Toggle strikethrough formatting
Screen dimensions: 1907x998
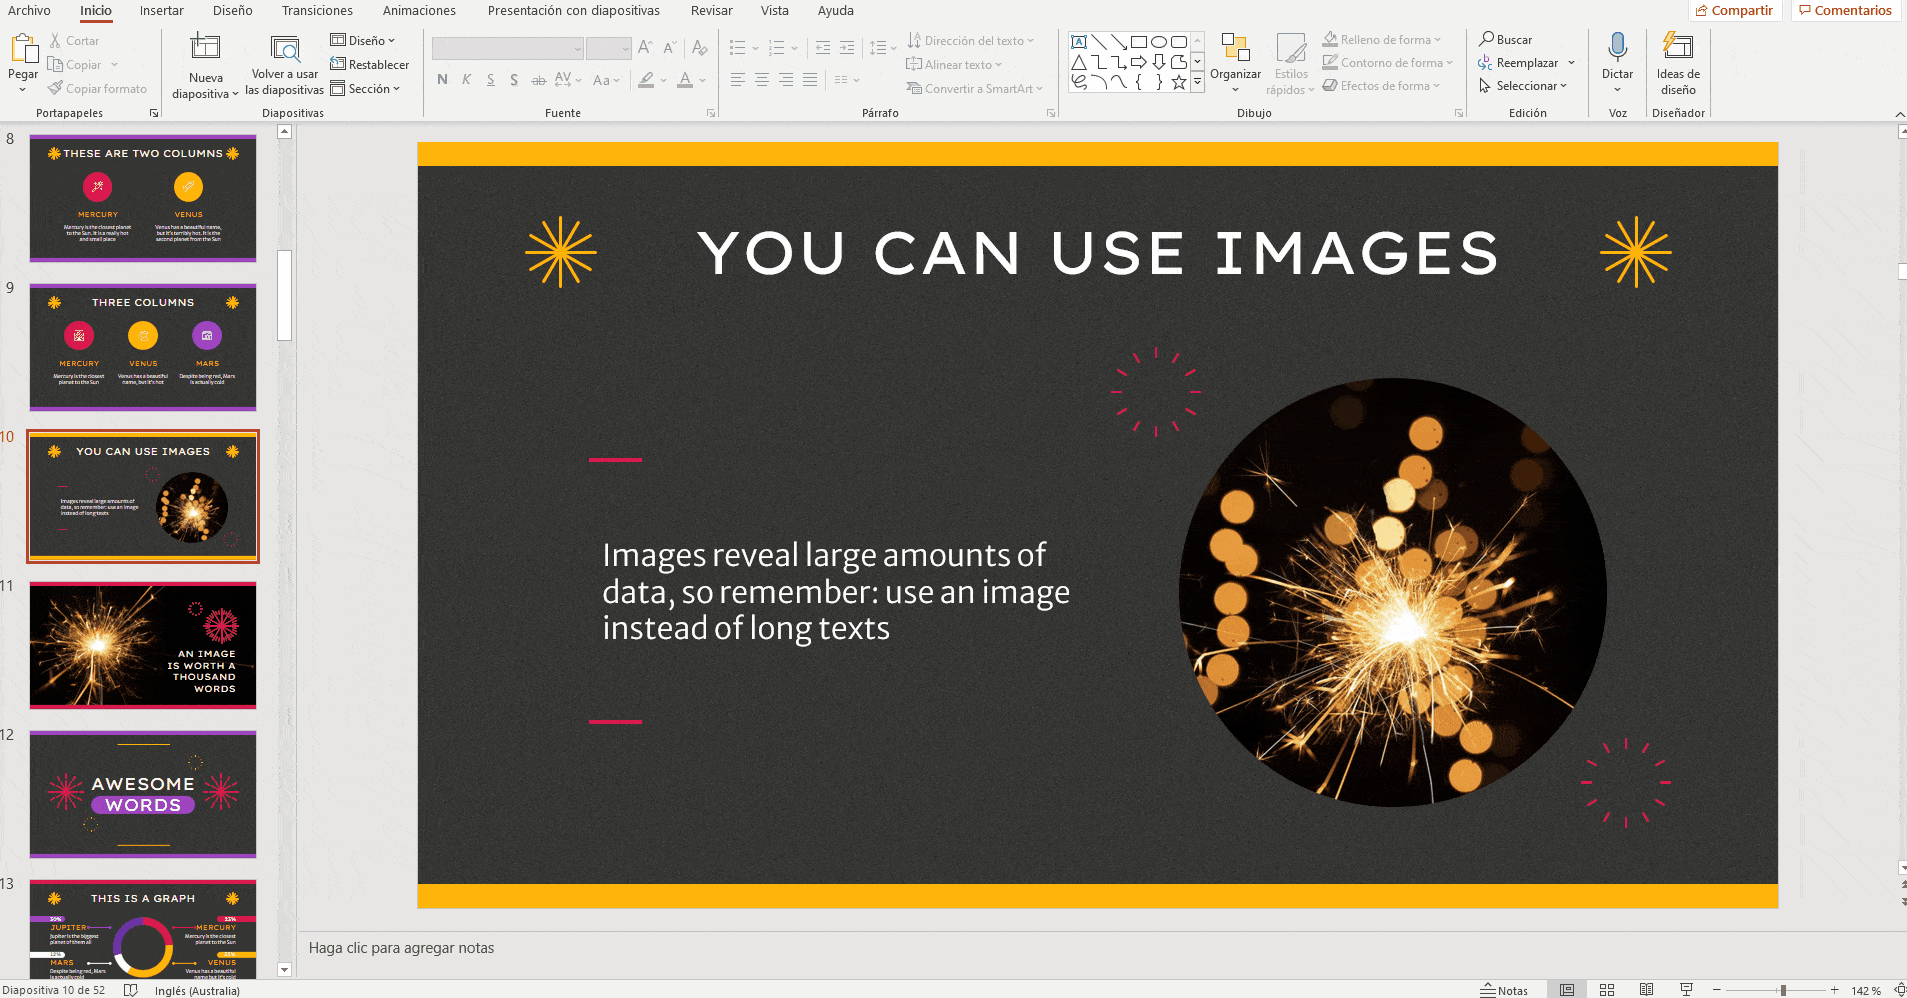pyautogui.click(x=538, y=80)
